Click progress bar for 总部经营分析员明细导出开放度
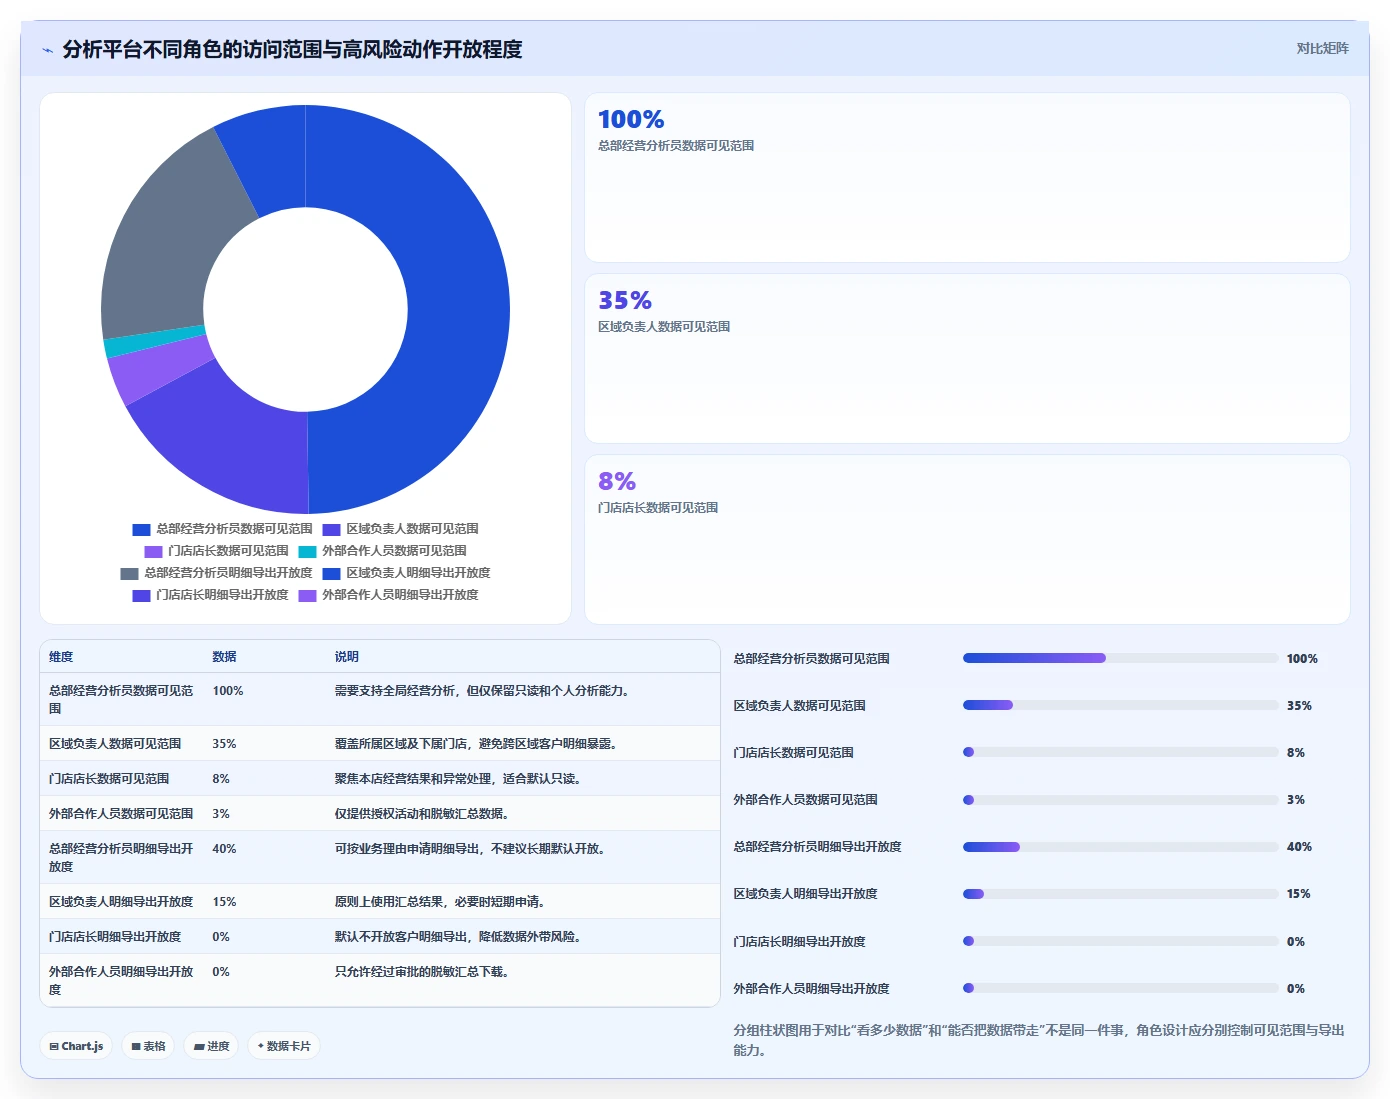The height and width of the screenshot is (1099, 1390). (x=1120, y=847)
